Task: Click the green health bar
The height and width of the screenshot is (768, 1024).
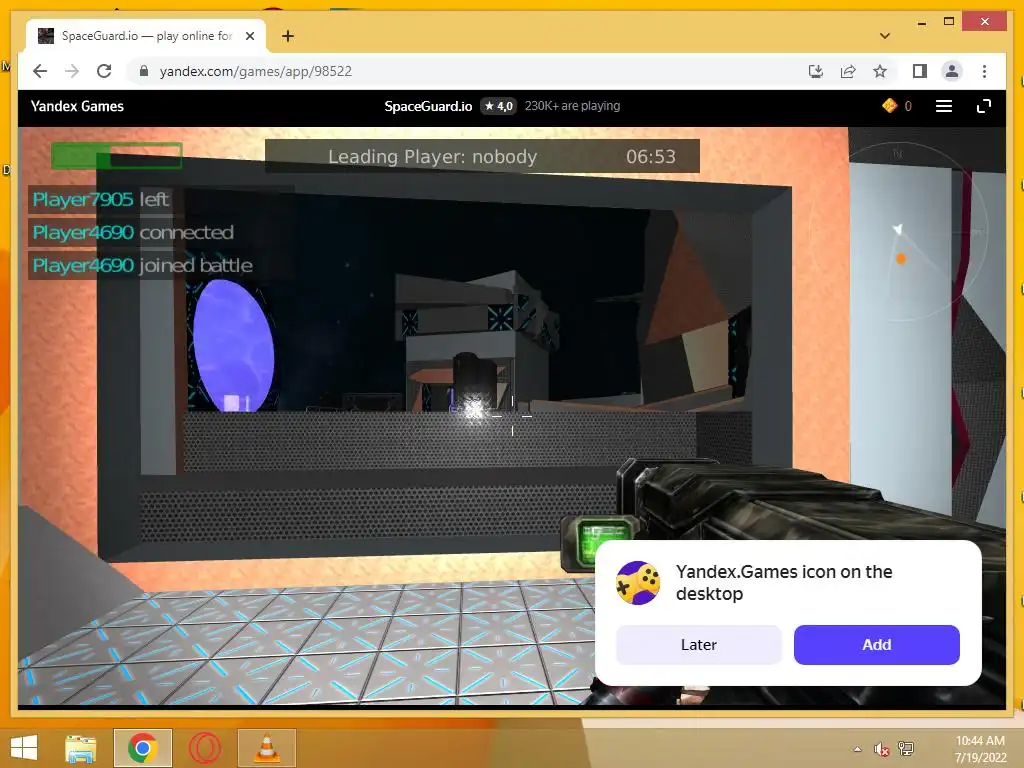Action: (x=116, y=156)
